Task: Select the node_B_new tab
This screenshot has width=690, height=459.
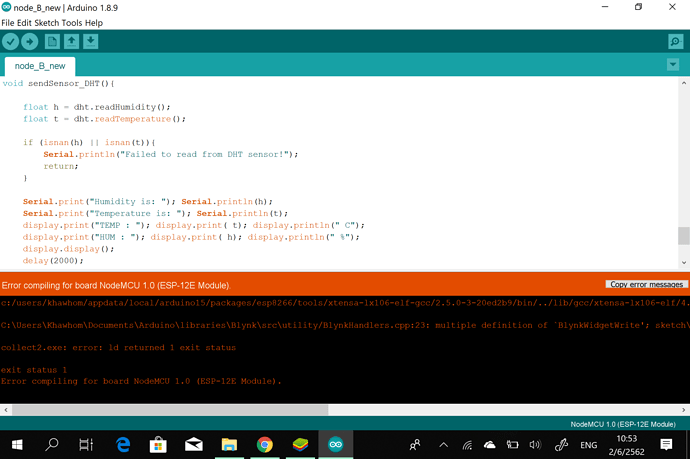Action: (40, 66)
